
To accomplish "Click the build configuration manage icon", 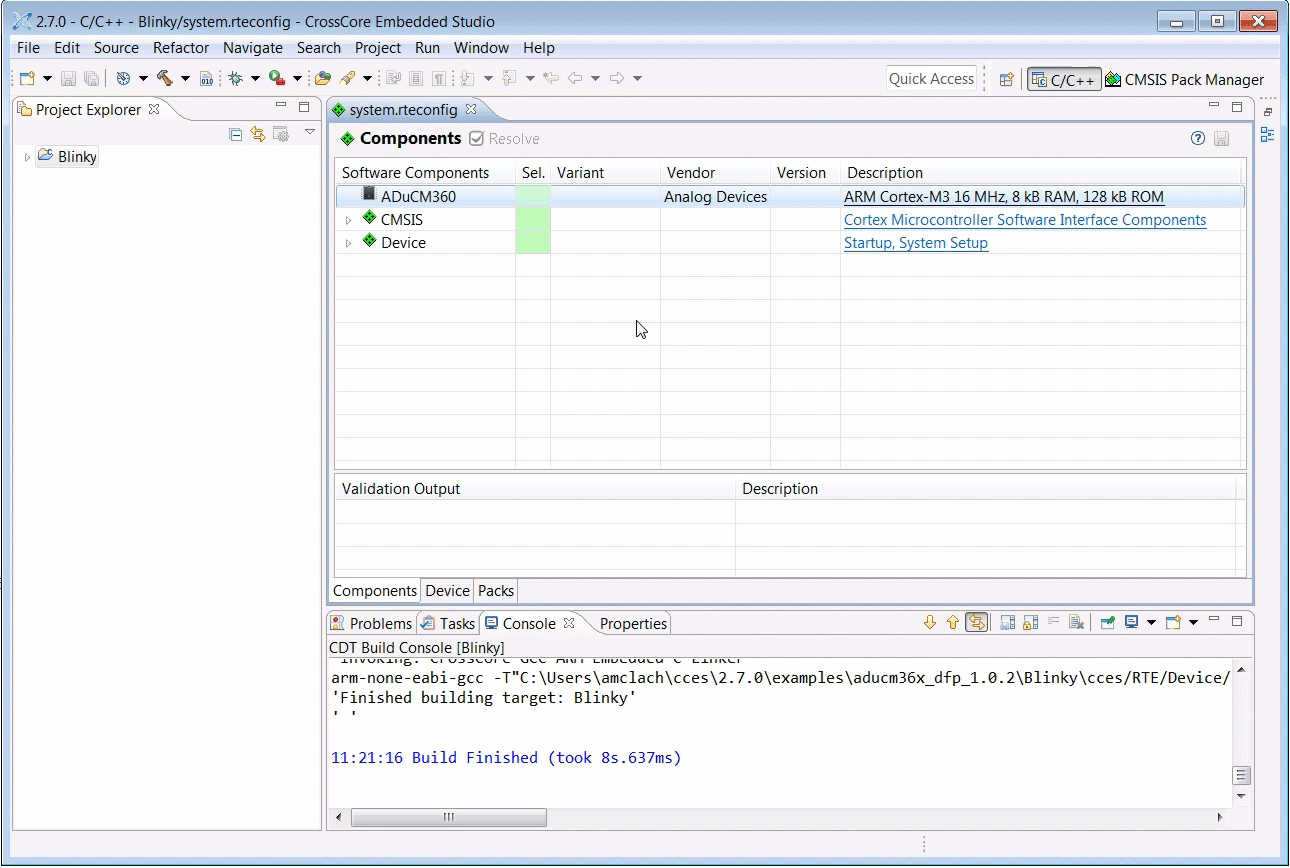I will 123,78.
